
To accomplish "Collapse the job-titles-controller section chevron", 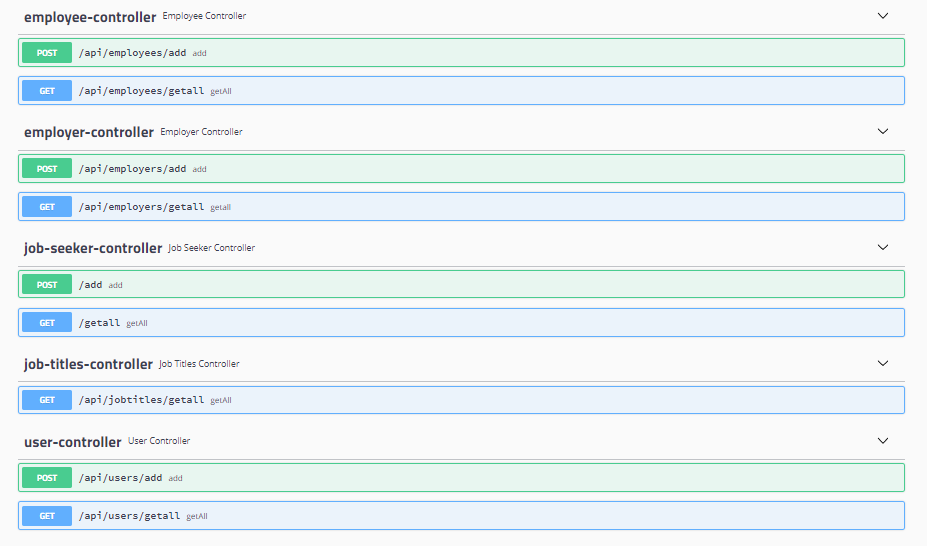I will [x=883, y=363].
